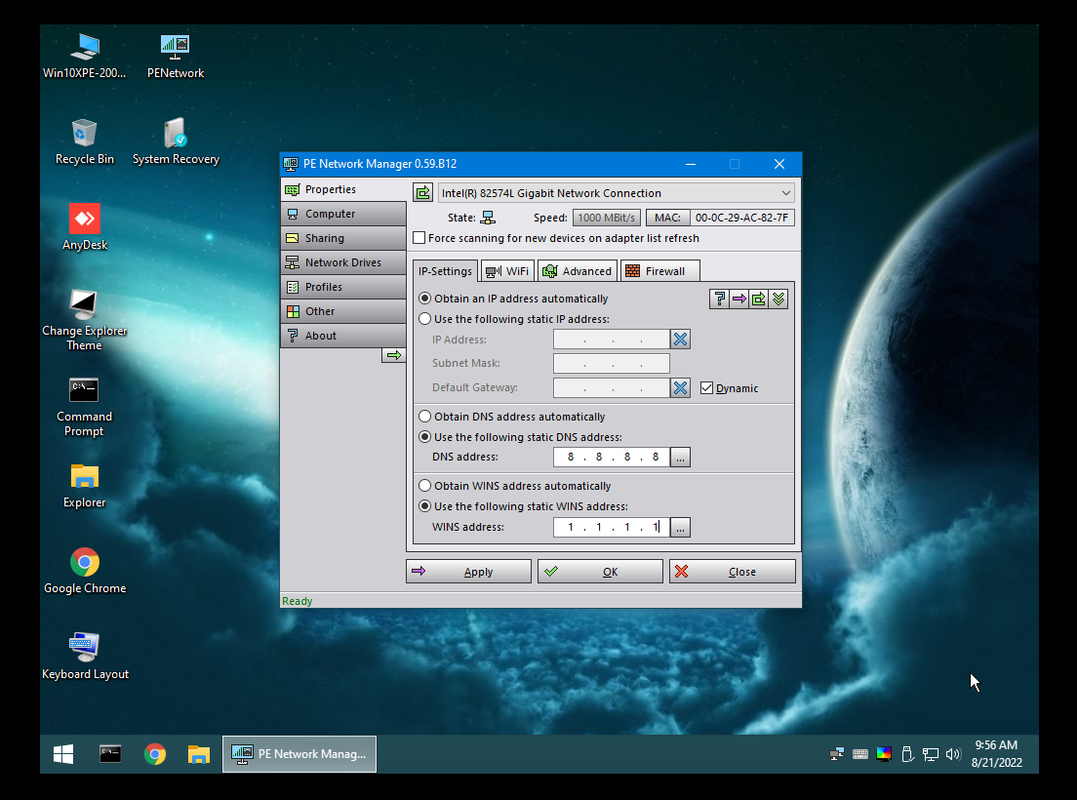
Task: Click the question mark help icon
Action: [x=719, y=299]
